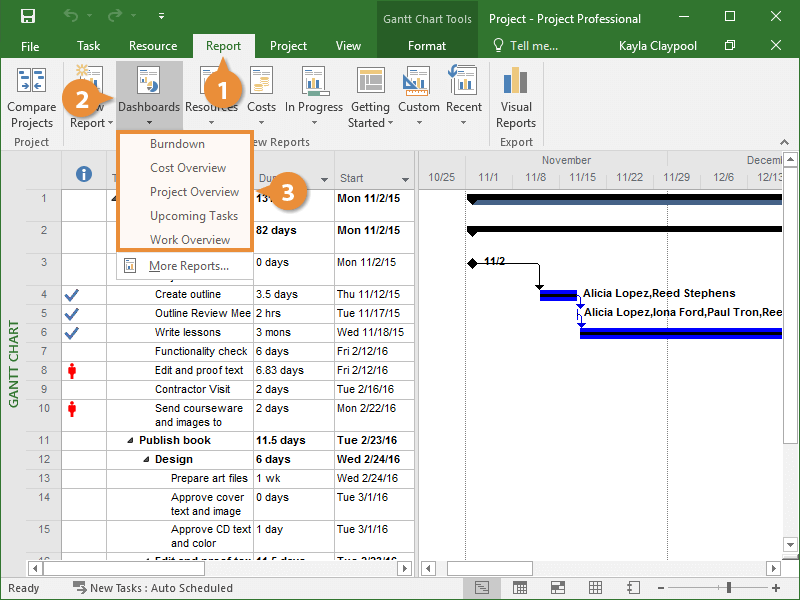Choose Burndown in the Dashboards list
The image size is (800, 600).
177,144
